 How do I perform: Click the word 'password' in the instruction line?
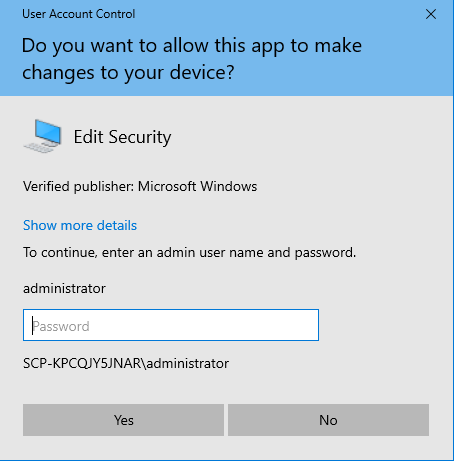pyautogui.click(x=325, y=253)
